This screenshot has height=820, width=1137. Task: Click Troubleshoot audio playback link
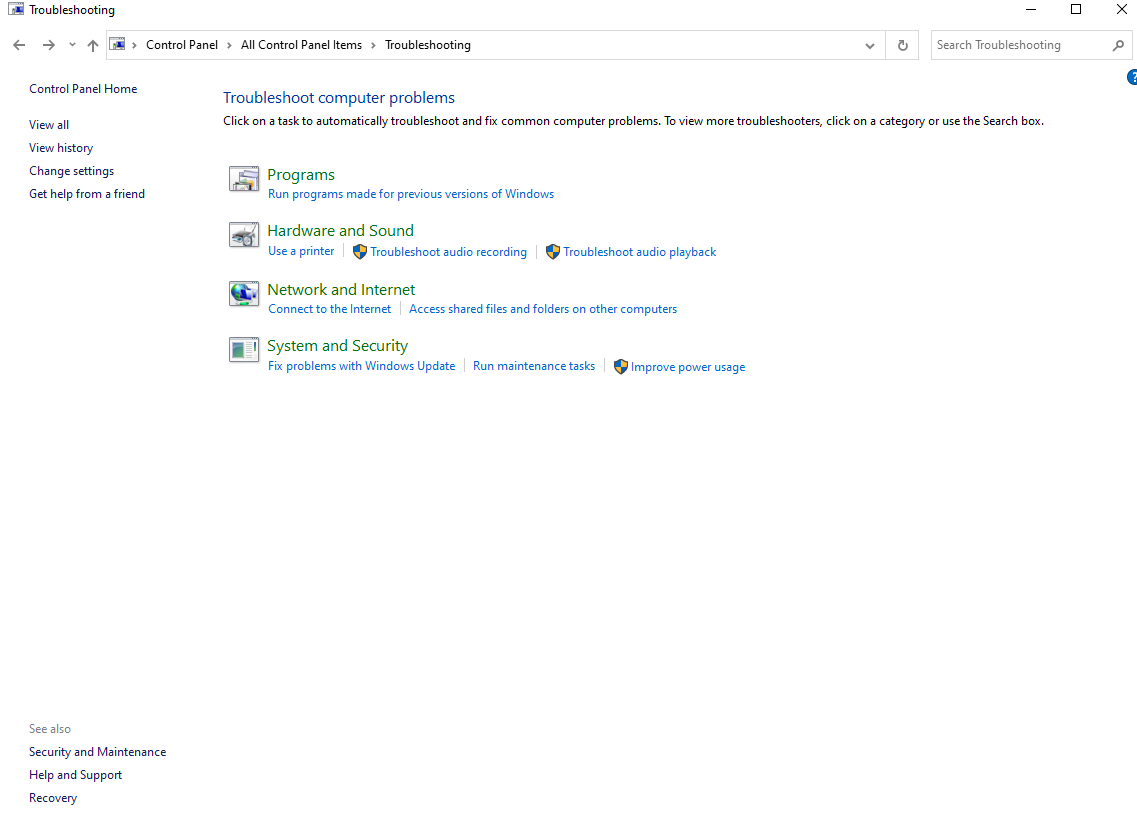pyautogui.click(x=640, y=252)
